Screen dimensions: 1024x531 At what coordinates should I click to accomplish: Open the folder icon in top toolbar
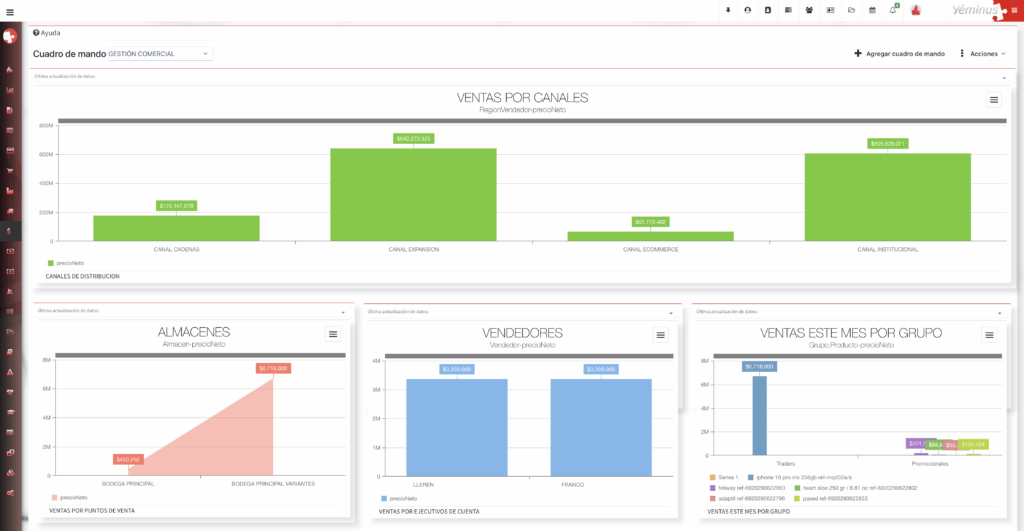tap(851, 10)
